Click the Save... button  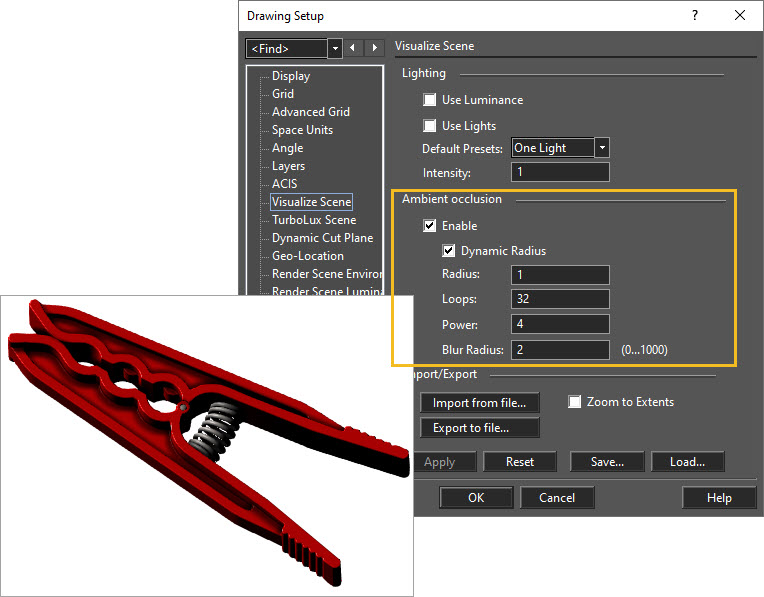point(607,462)
